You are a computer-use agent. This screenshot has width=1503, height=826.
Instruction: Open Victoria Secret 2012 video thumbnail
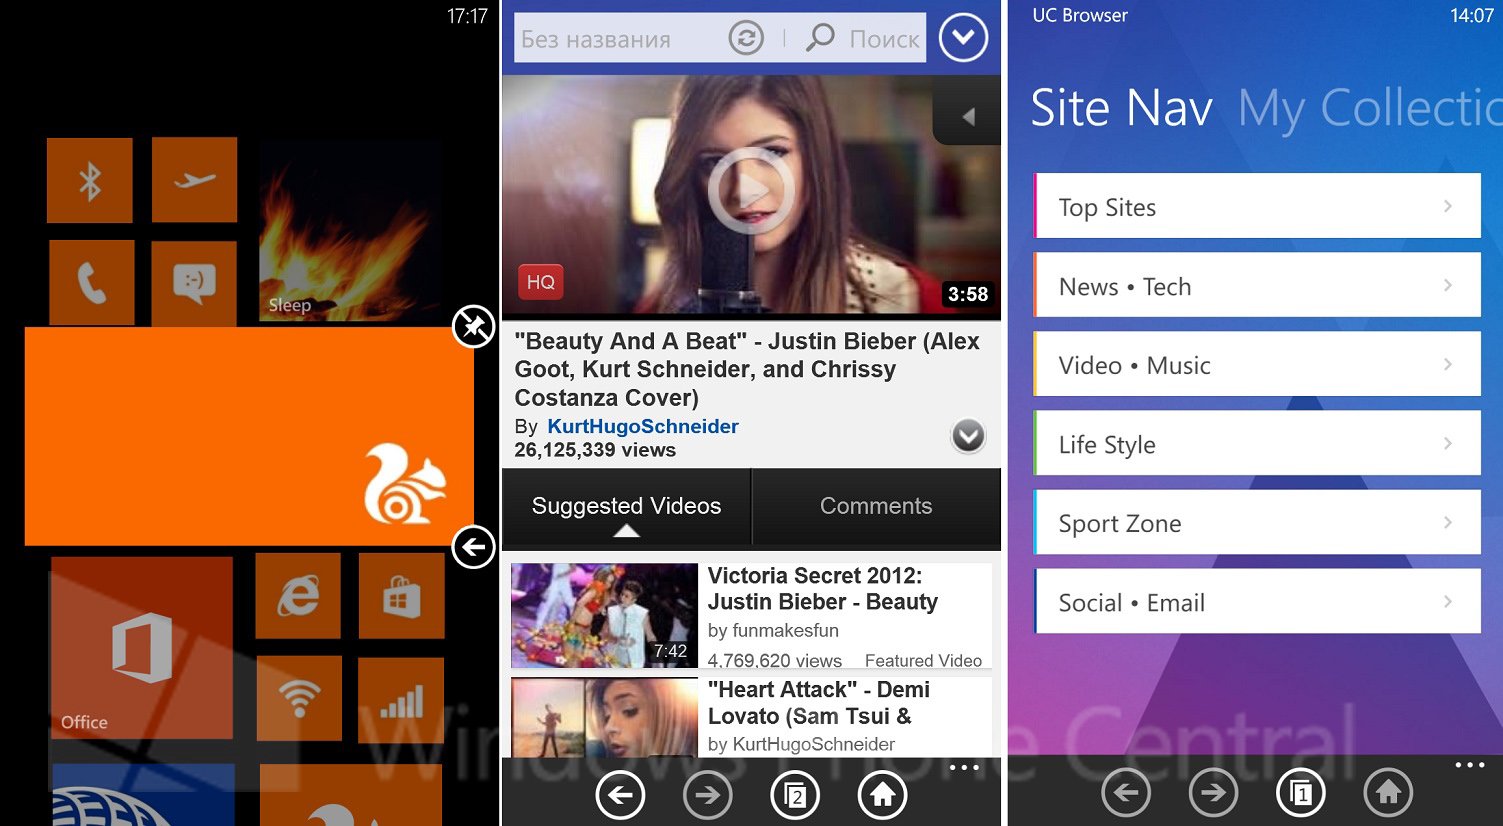point(604,615)
